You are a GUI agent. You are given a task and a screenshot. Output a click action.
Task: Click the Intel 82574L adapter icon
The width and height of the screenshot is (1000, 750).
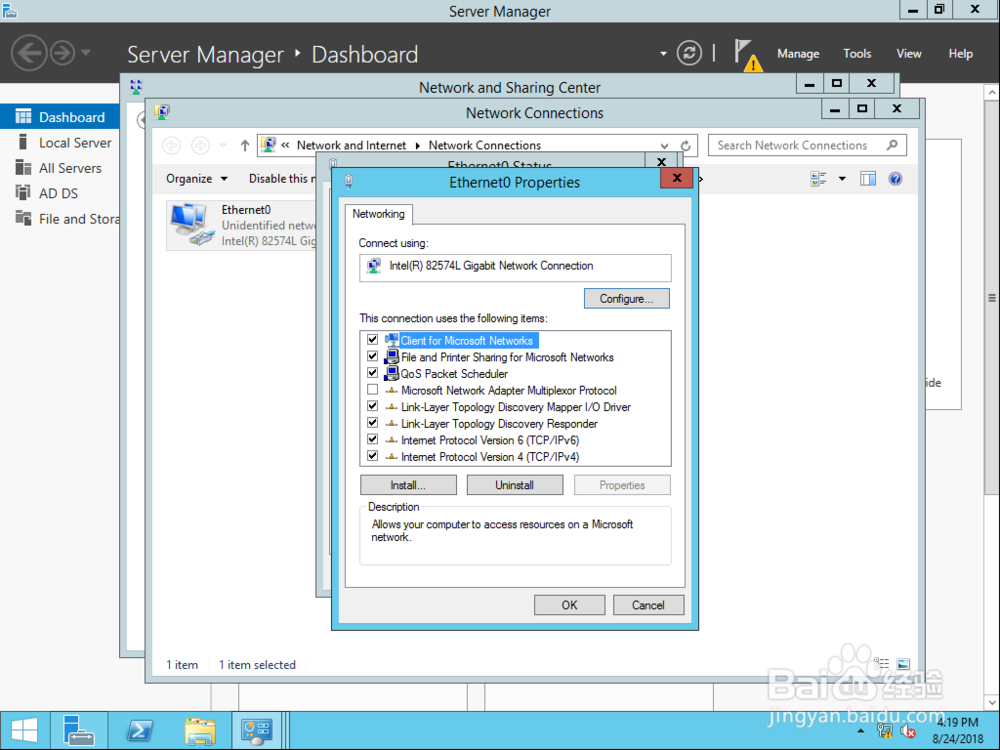point(374,265)
